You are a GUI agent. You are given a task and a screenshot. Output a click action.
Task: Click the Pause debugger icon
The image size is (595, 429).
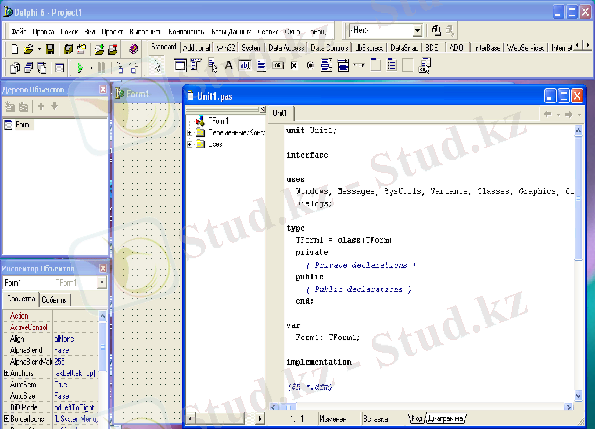coord(101,68)
